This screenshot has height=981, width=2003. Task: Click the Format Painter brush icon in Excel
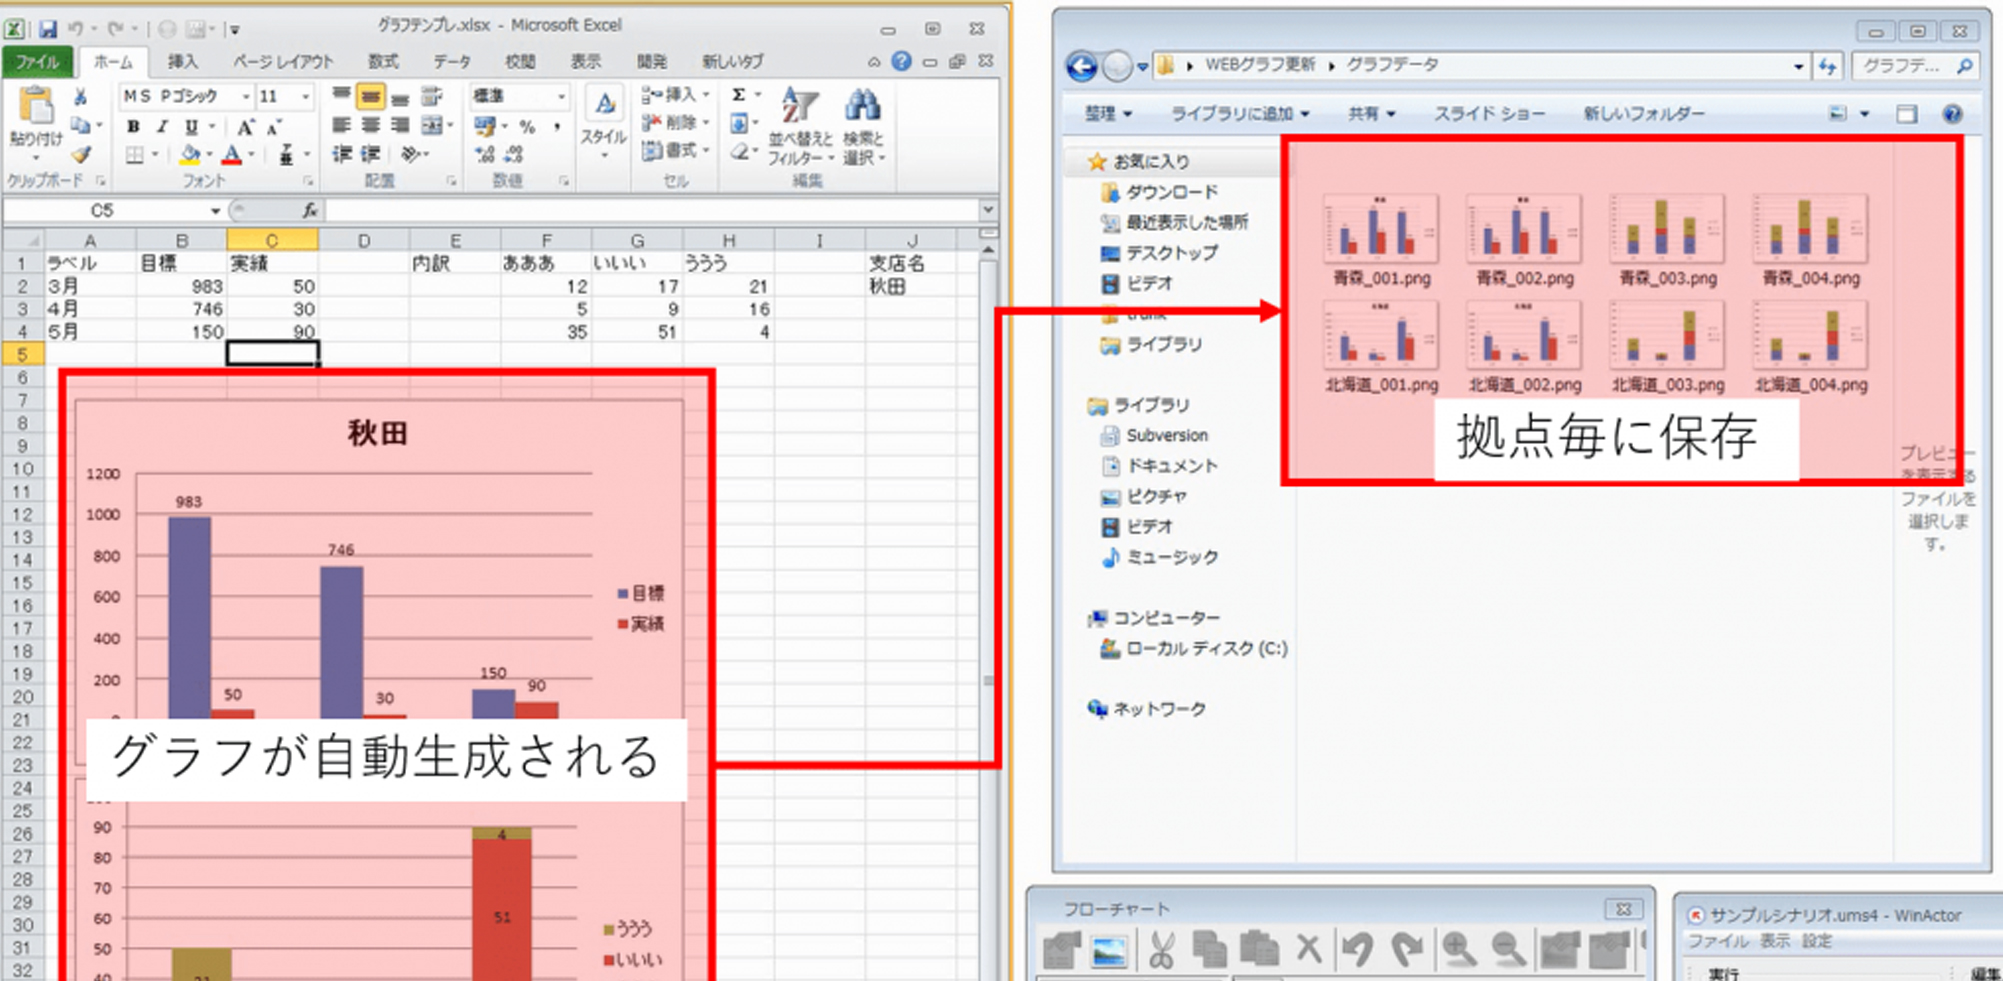[81, 155]
